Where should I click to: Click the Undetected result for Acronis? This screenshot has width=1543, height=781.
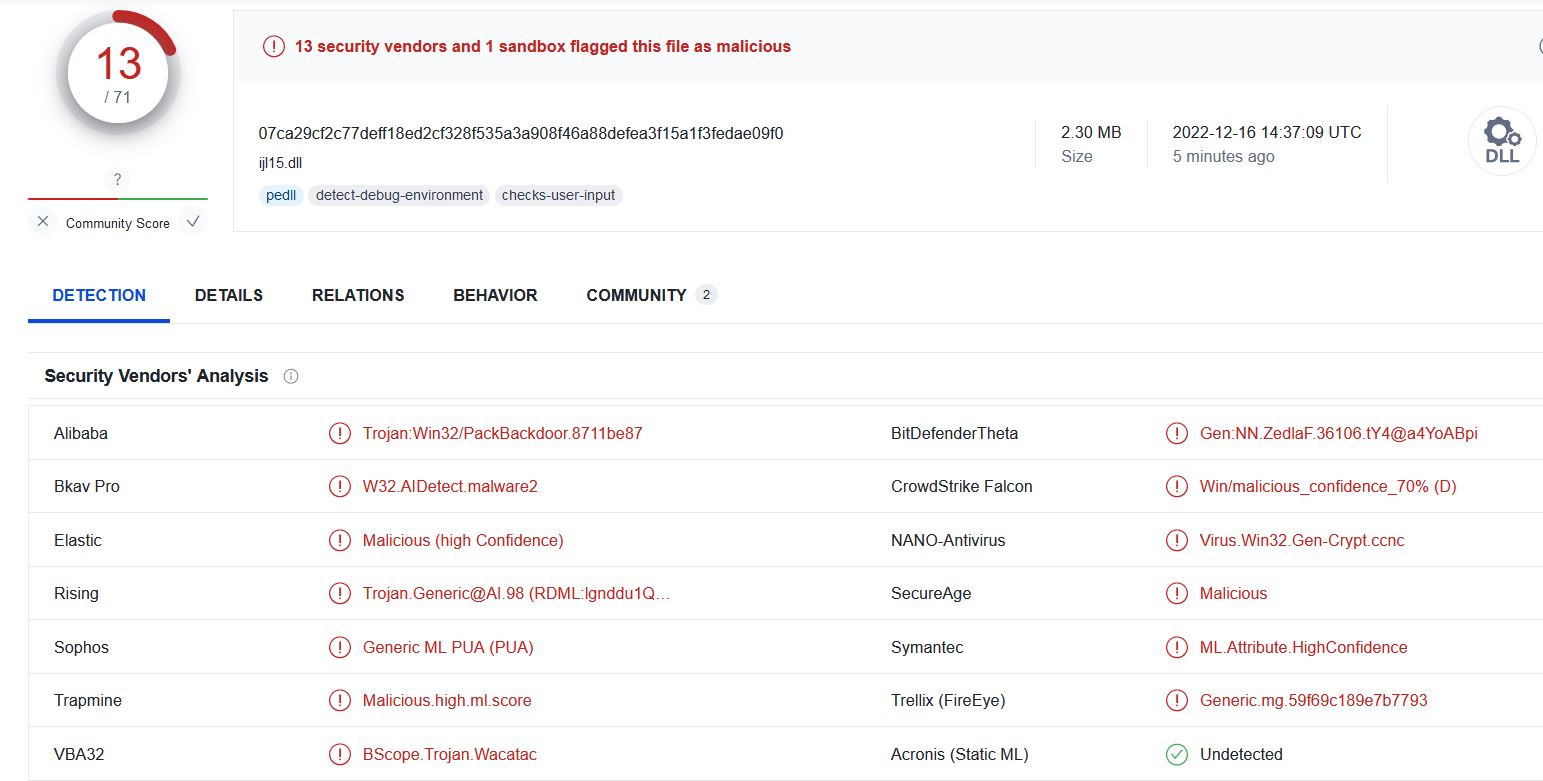point(1241,754)
